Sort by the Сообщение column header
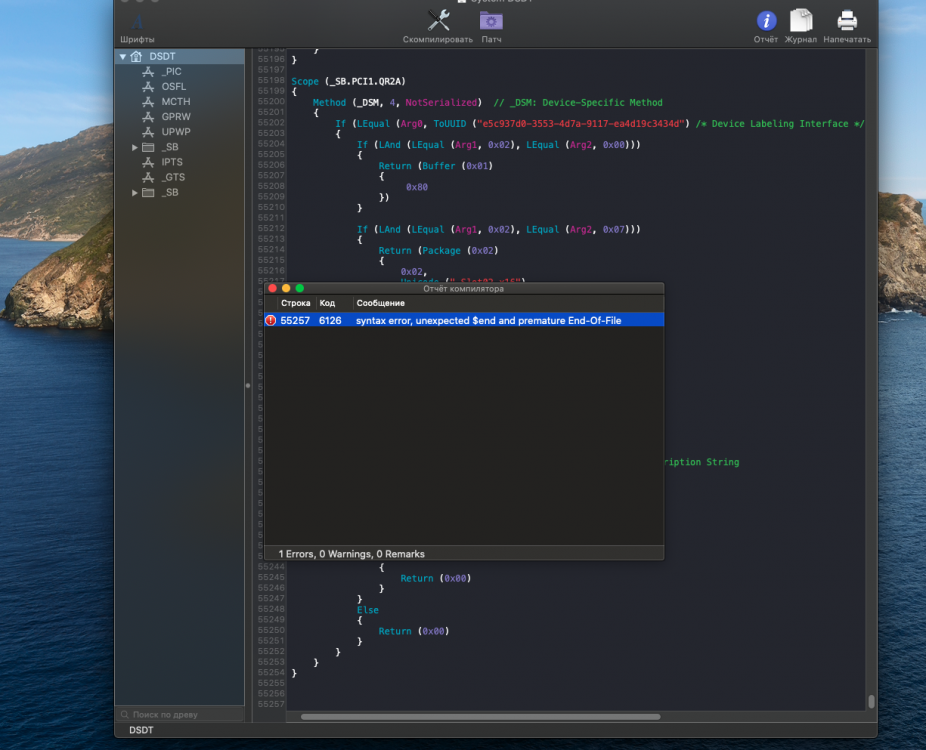This screenshot has width=926, height=750. [380, 303]
